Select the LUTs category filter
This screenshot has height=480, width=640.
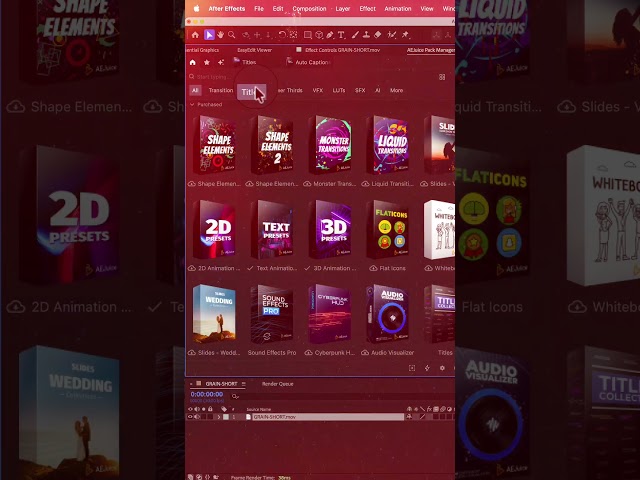point(339,90)
